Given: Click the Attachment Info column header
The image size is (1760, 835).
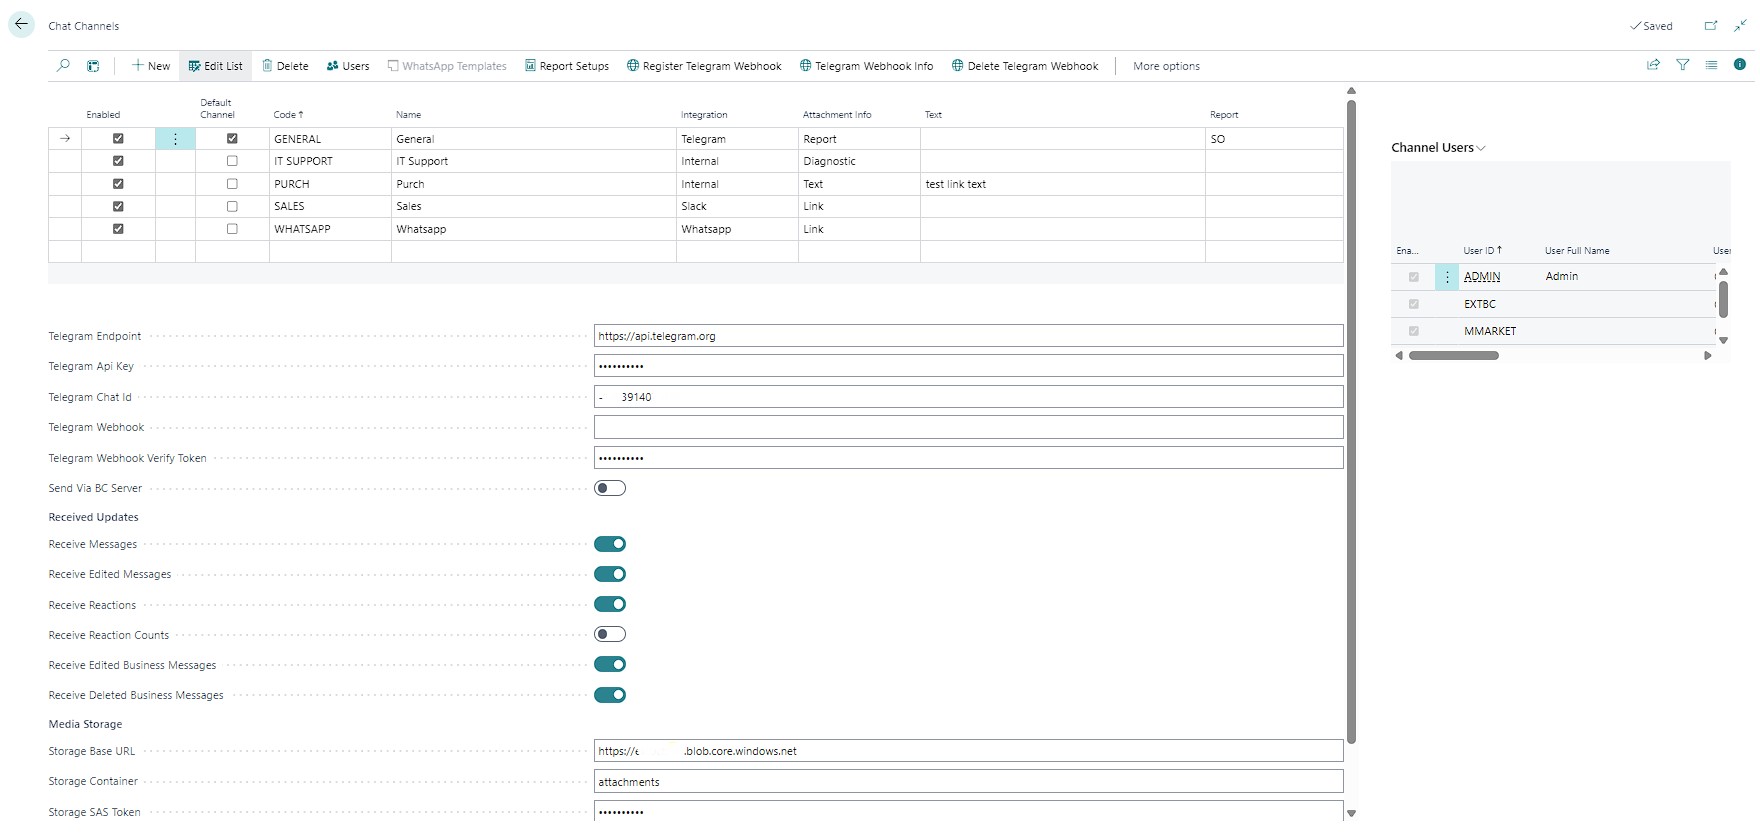Looking at the screenshot, I should 837,115.
